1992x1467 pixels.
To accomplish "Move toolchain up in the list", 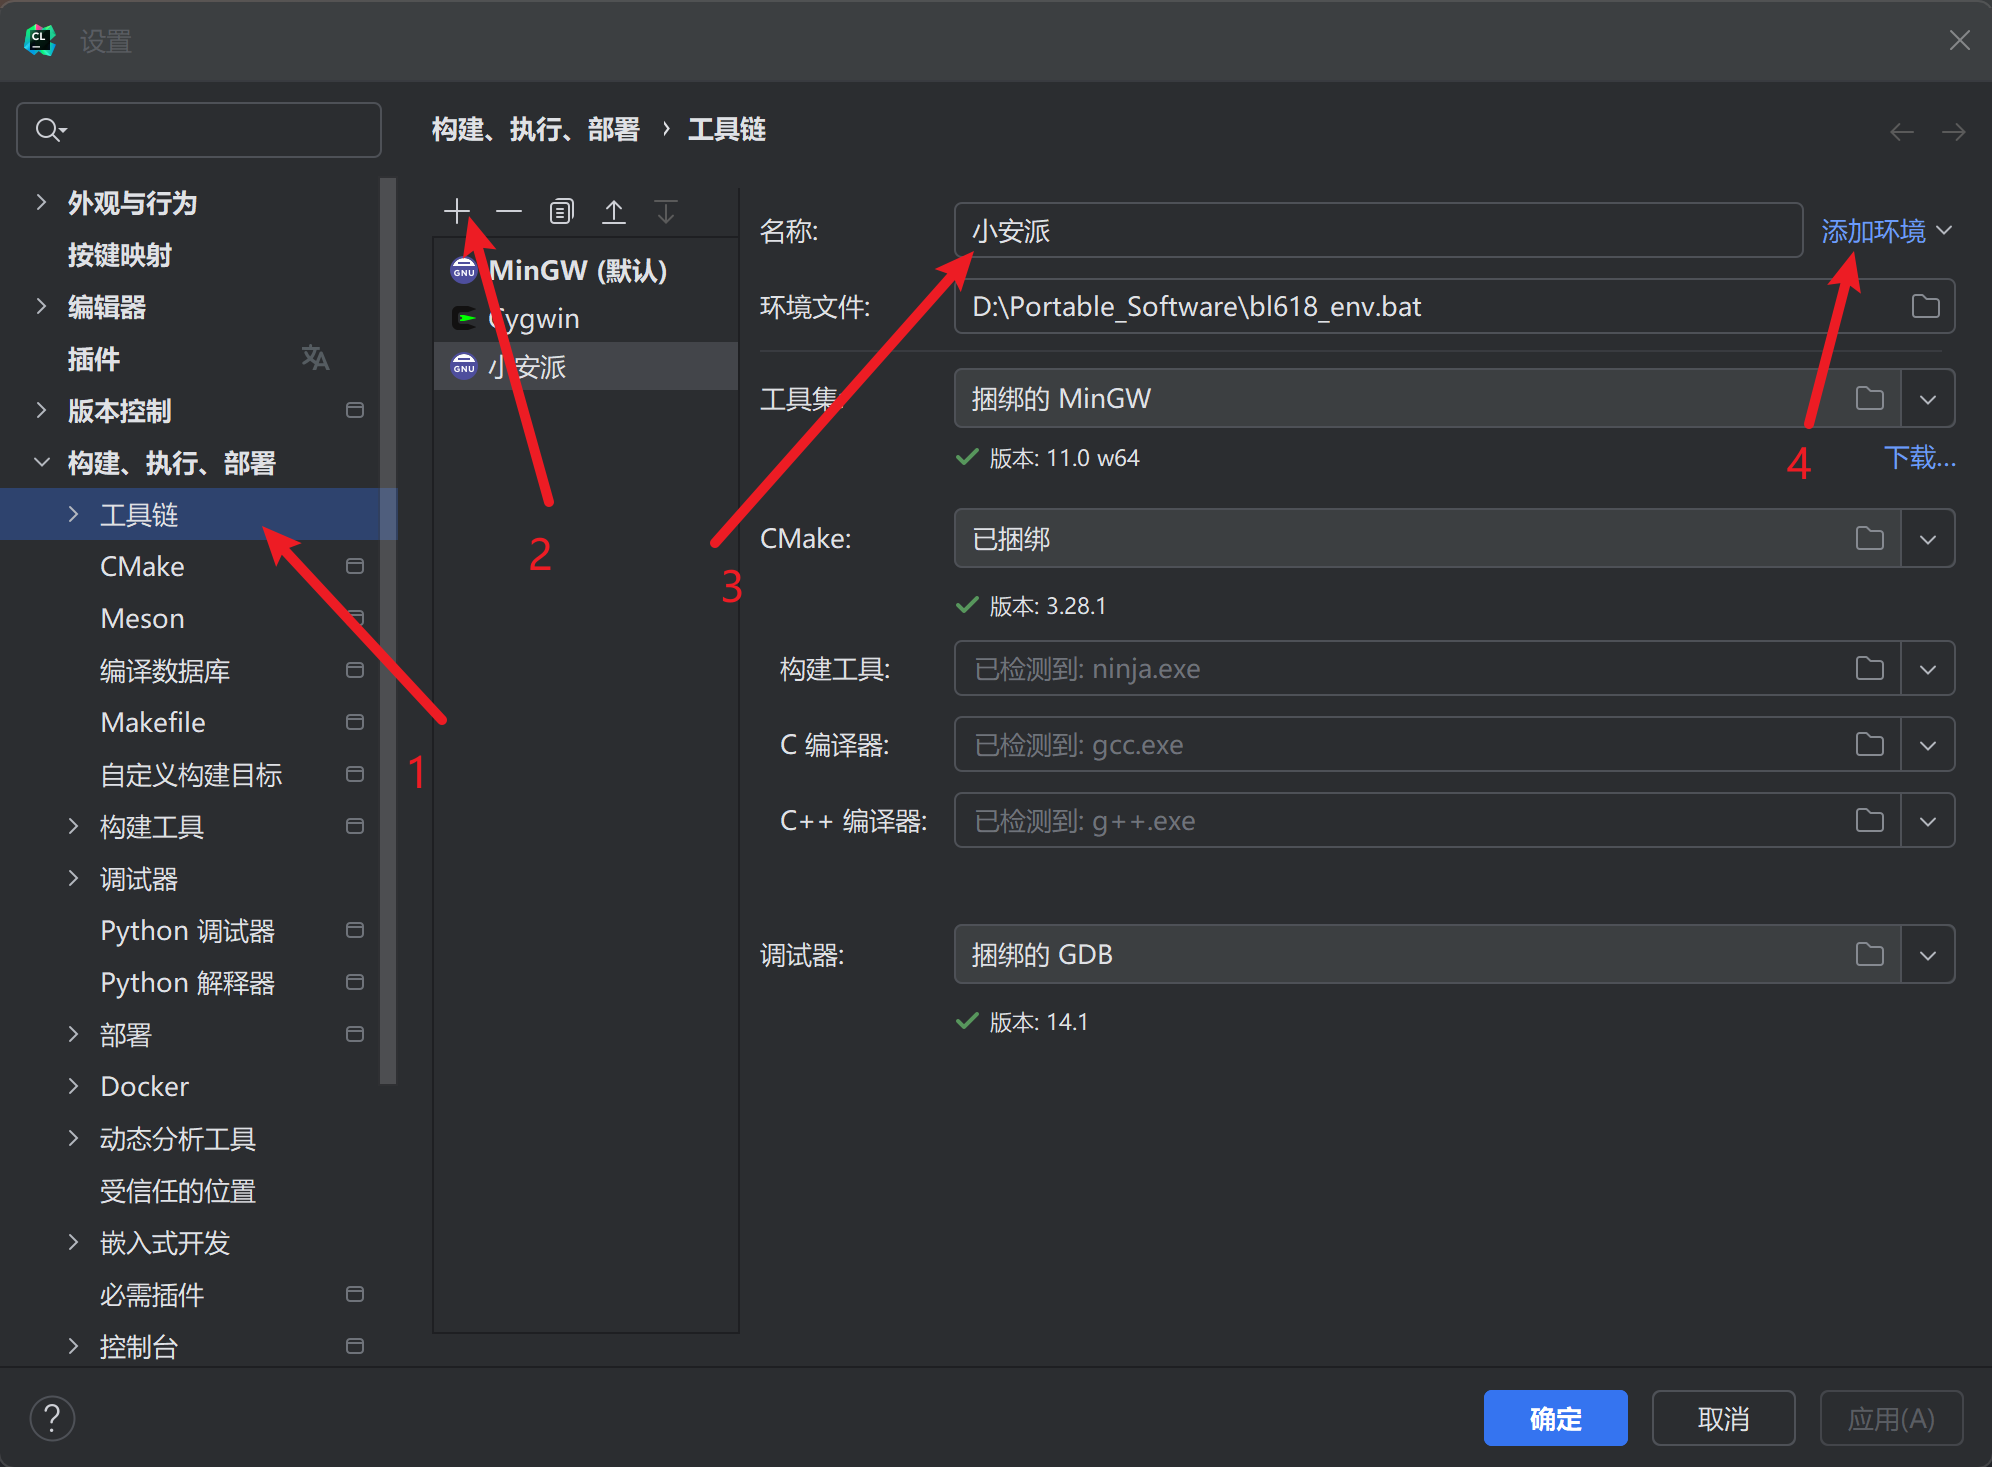I will 614,211.
